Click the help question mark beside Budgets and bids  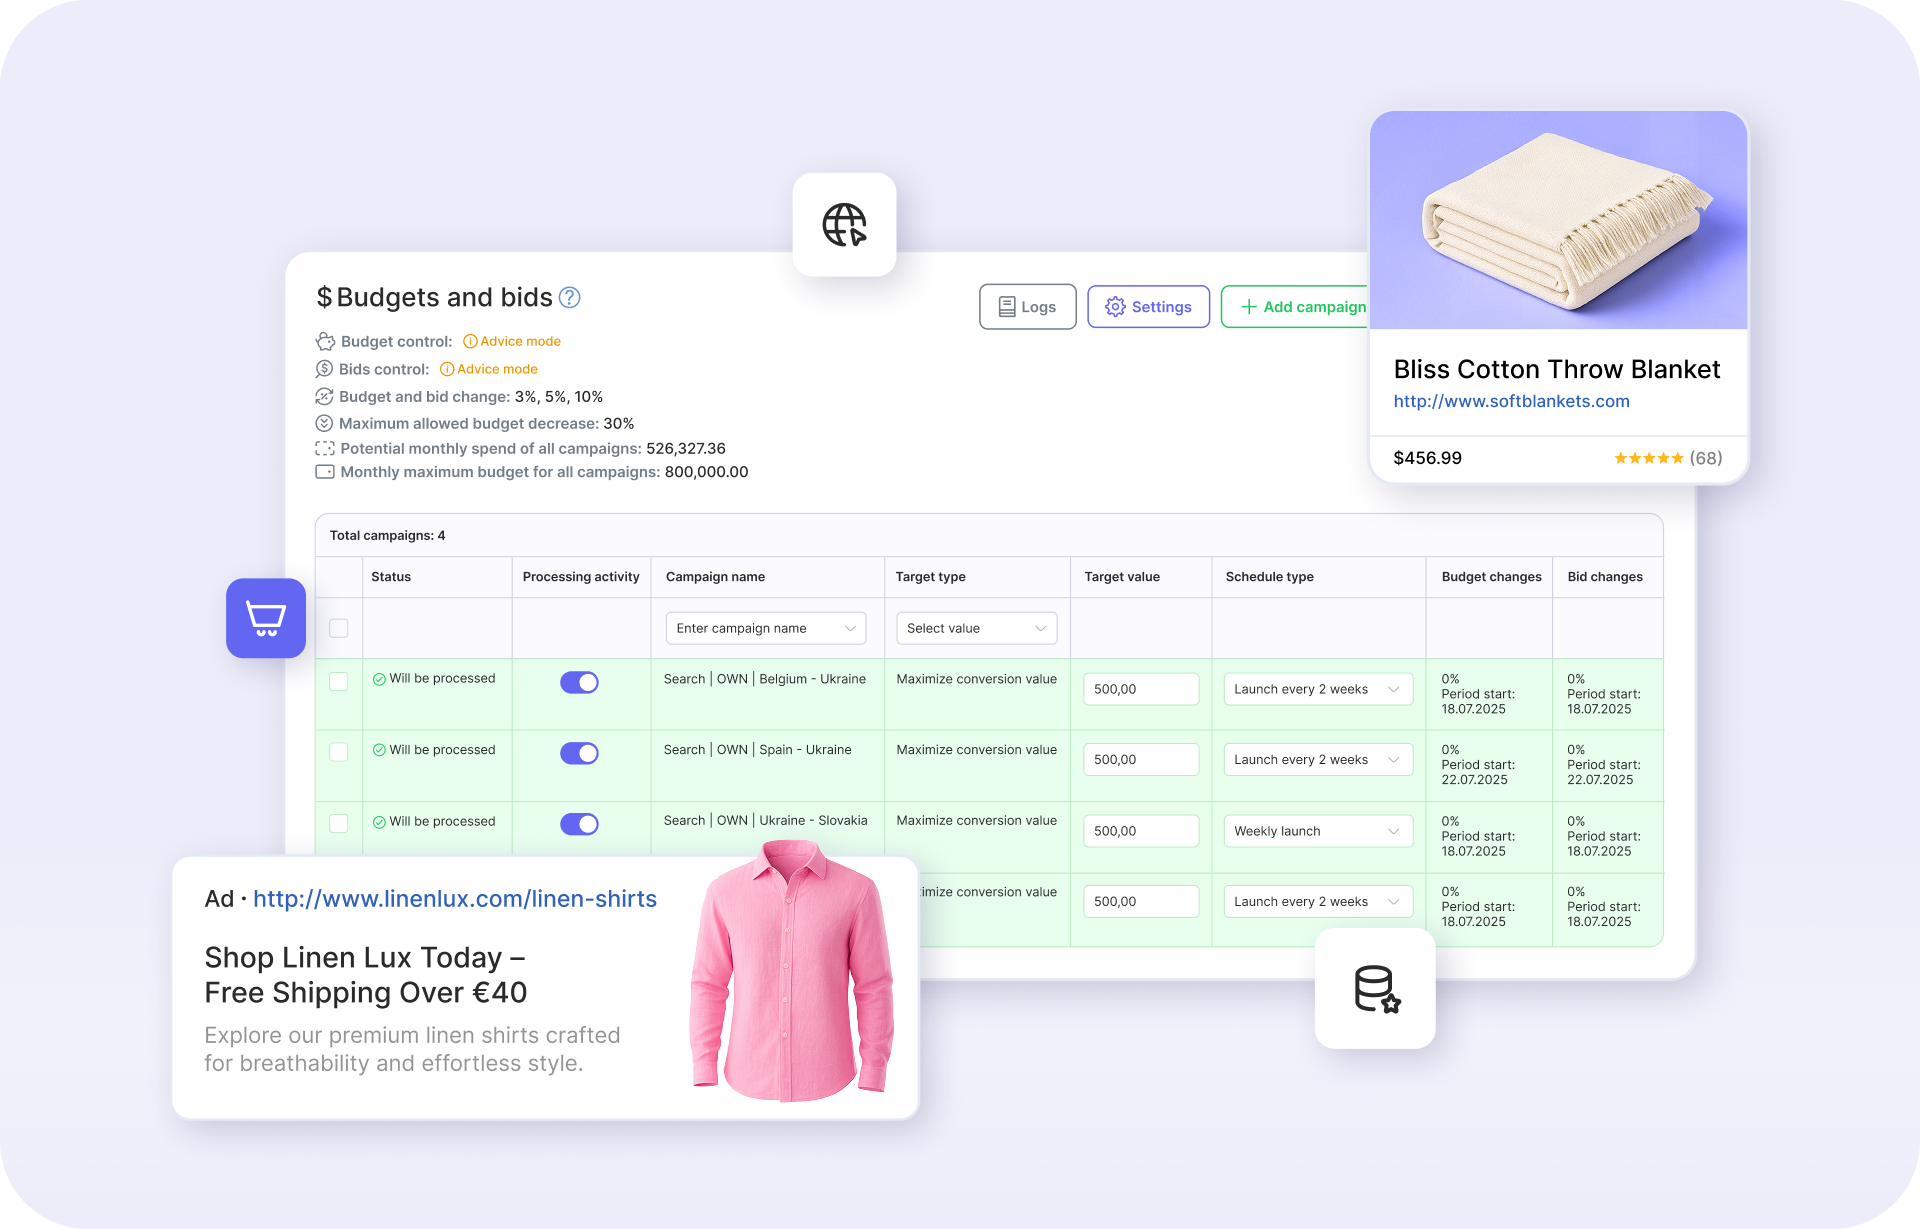(x=569, y=298)
